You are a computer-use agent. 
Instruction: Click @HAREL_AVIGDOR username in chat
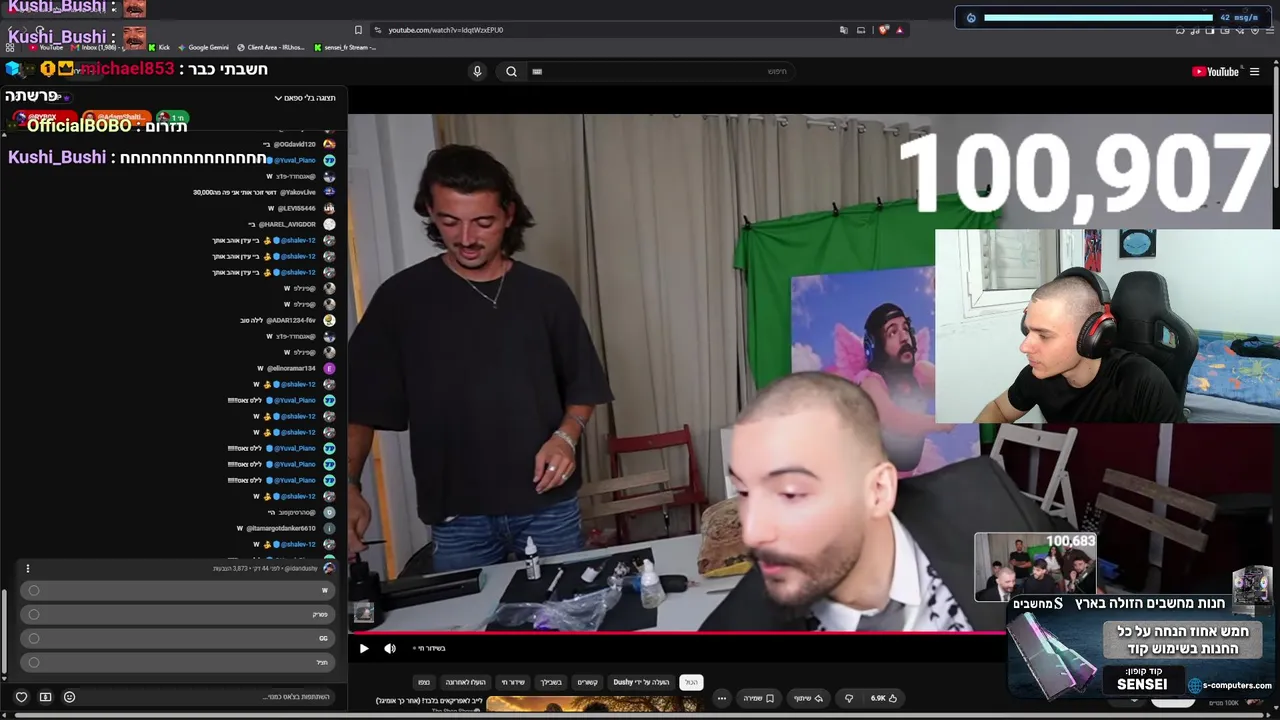coord(287,224)
